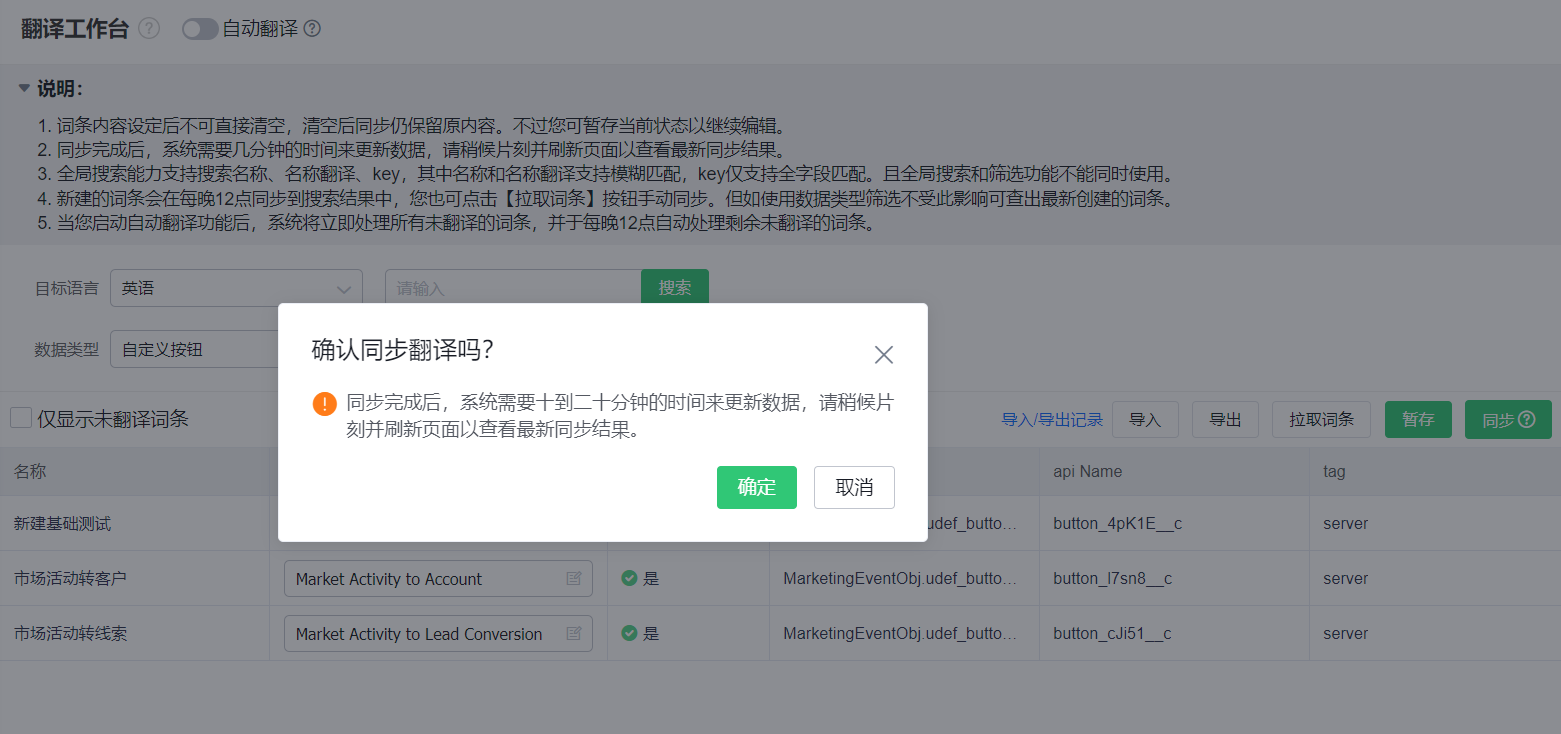Select the 市场活动转客户 row name

[x=70, y=578]
